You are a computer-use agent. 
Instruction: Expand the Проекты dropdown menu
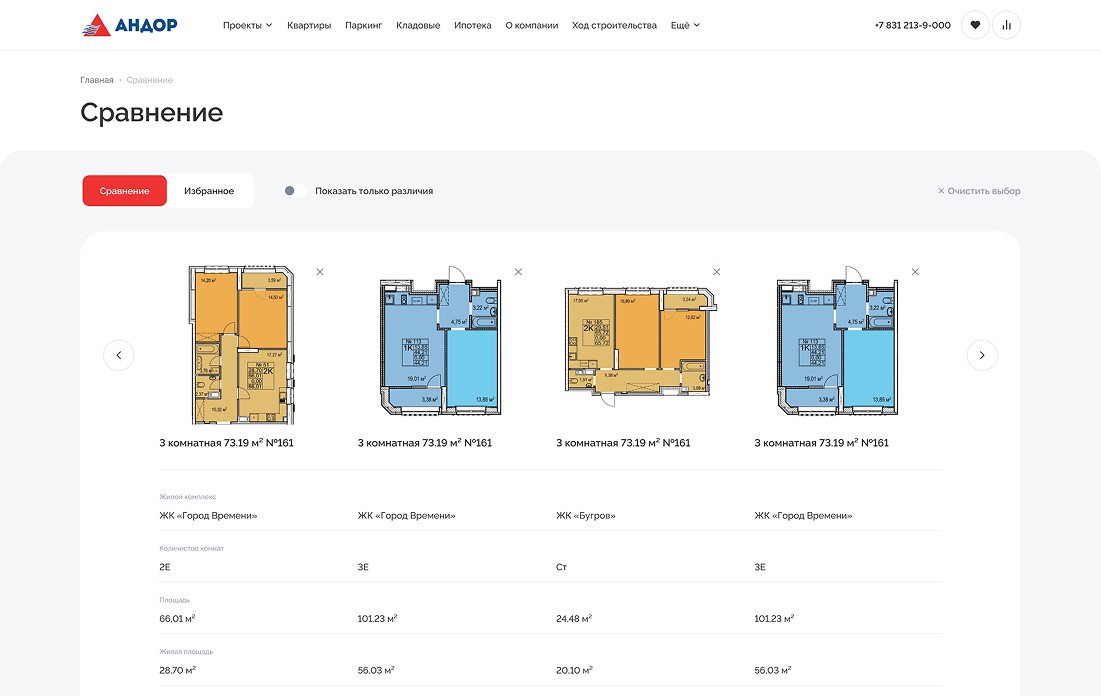(247, 25)
